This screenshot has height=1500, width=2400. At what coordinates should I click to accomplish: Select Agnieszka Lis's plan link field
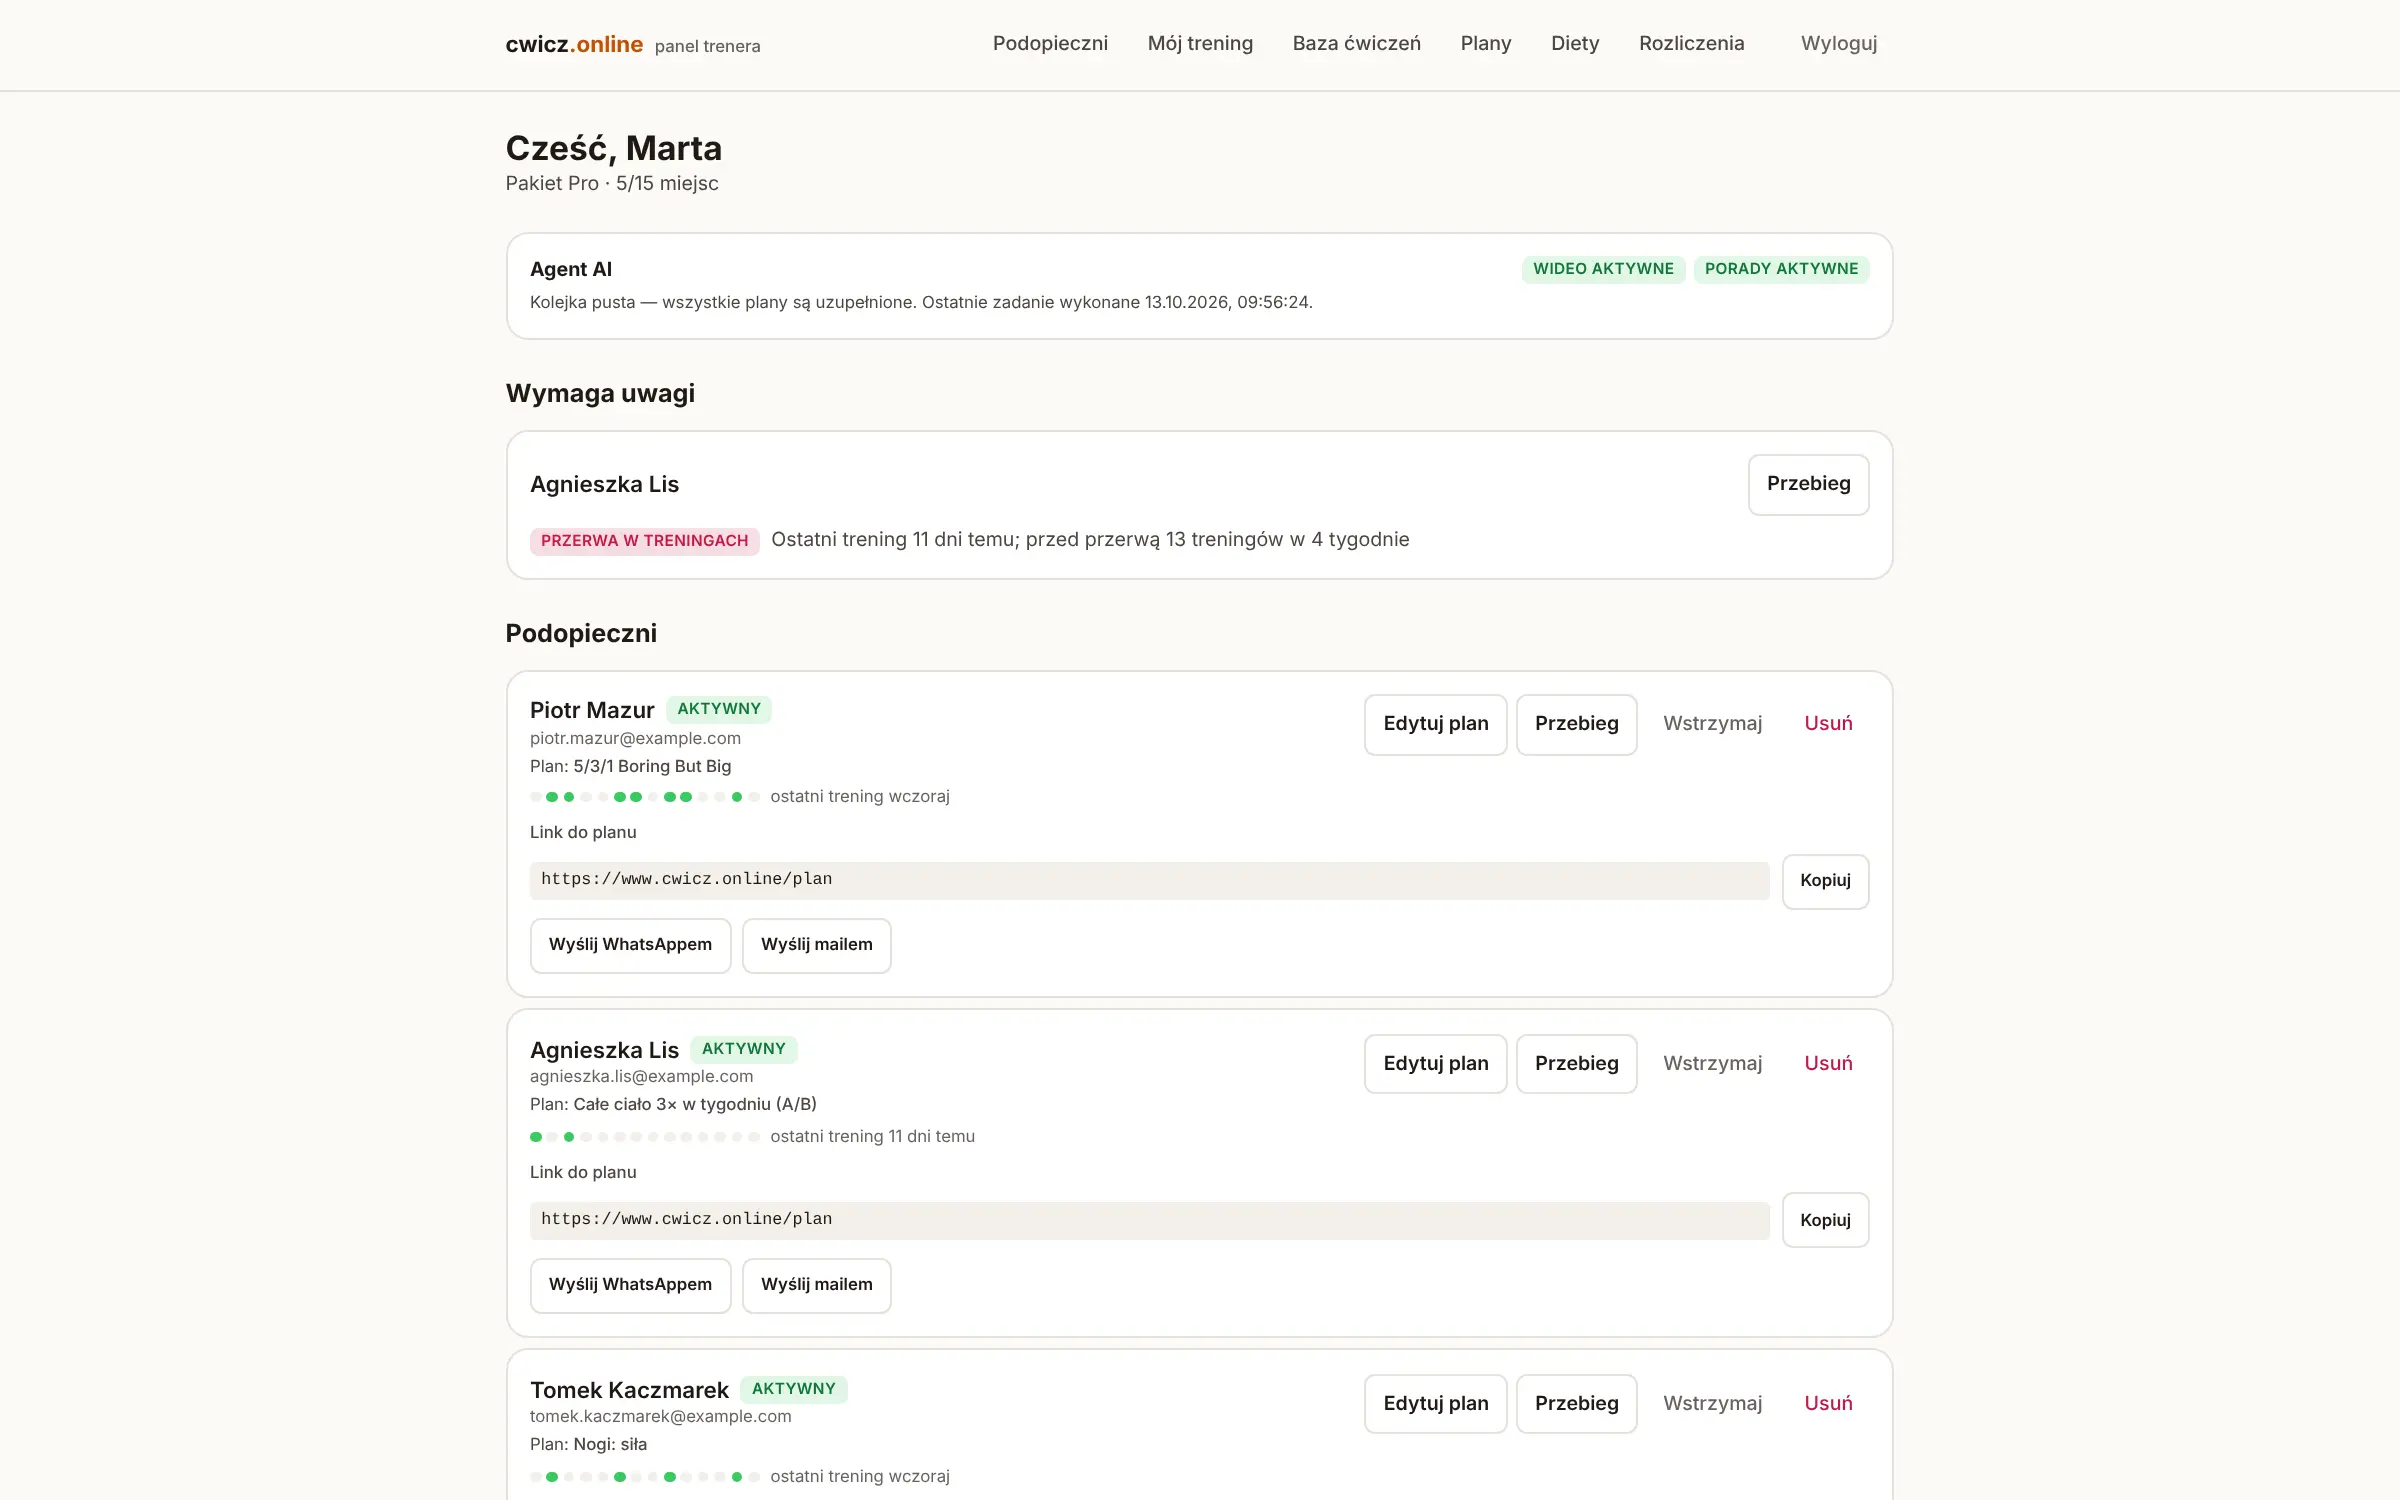1149,1220
